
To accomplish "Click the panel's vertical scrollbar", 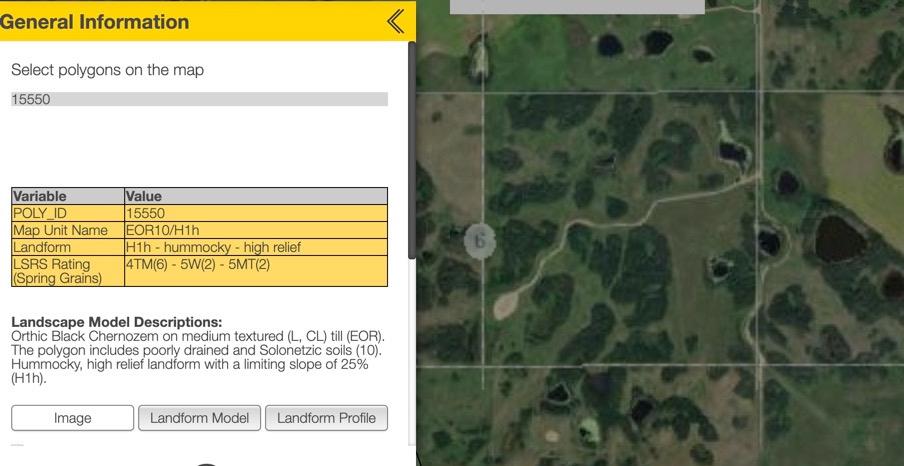I will [411, 150].
